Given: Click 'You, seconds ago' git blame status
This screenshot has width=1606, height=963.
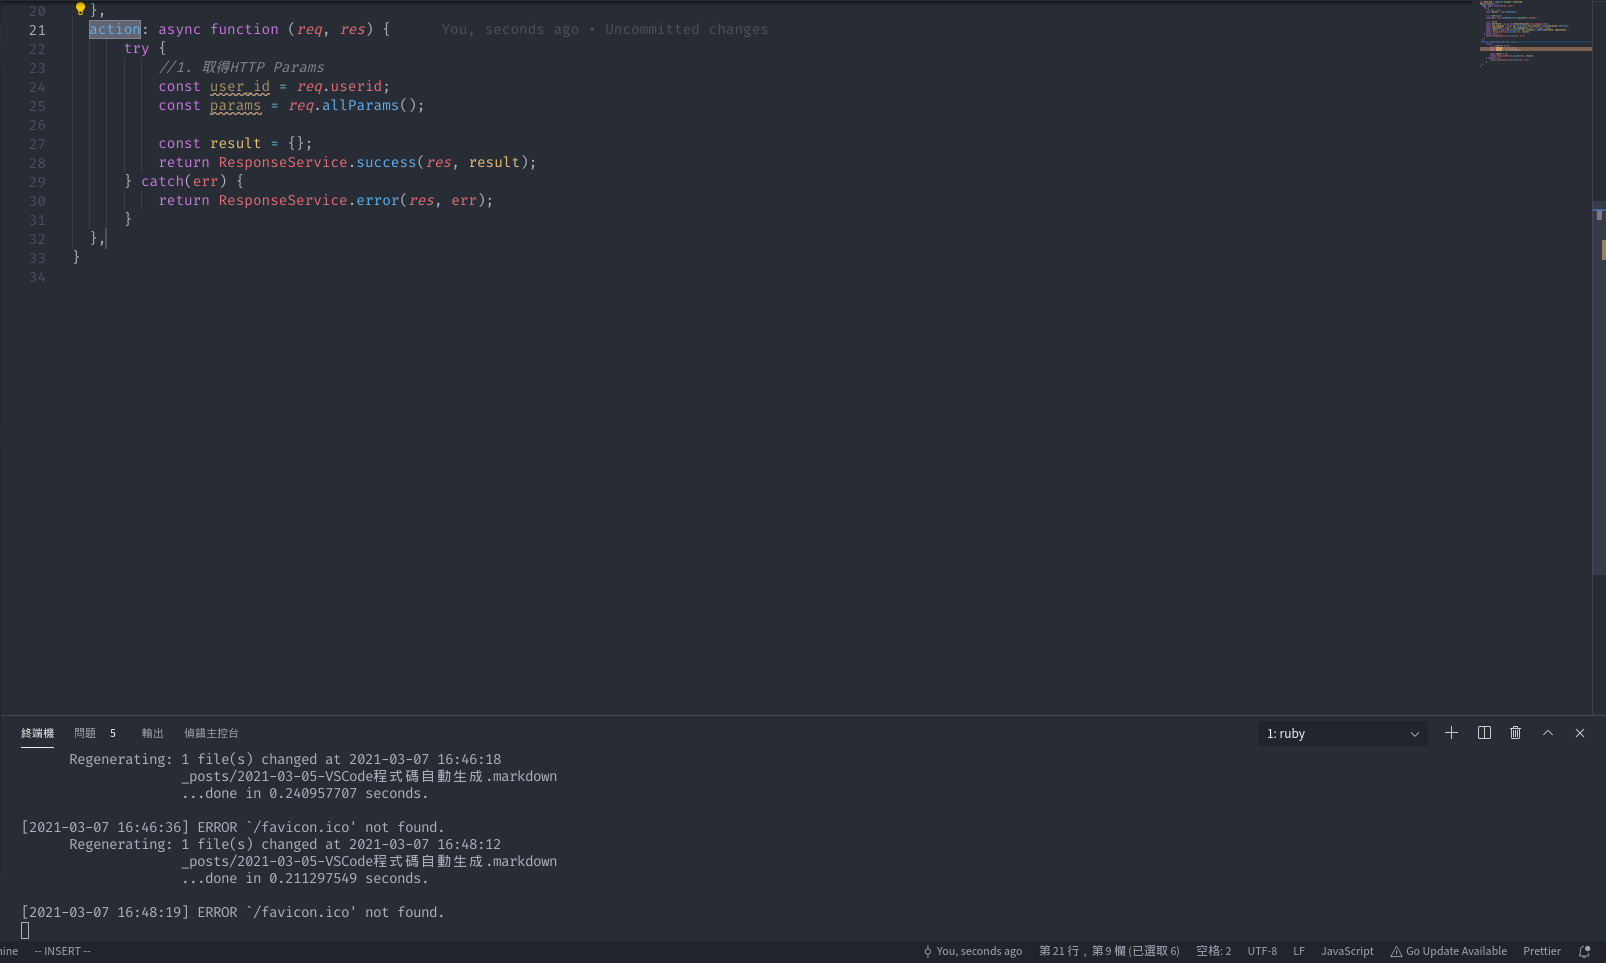Looking at the screenshot, I should coord(972,952).
